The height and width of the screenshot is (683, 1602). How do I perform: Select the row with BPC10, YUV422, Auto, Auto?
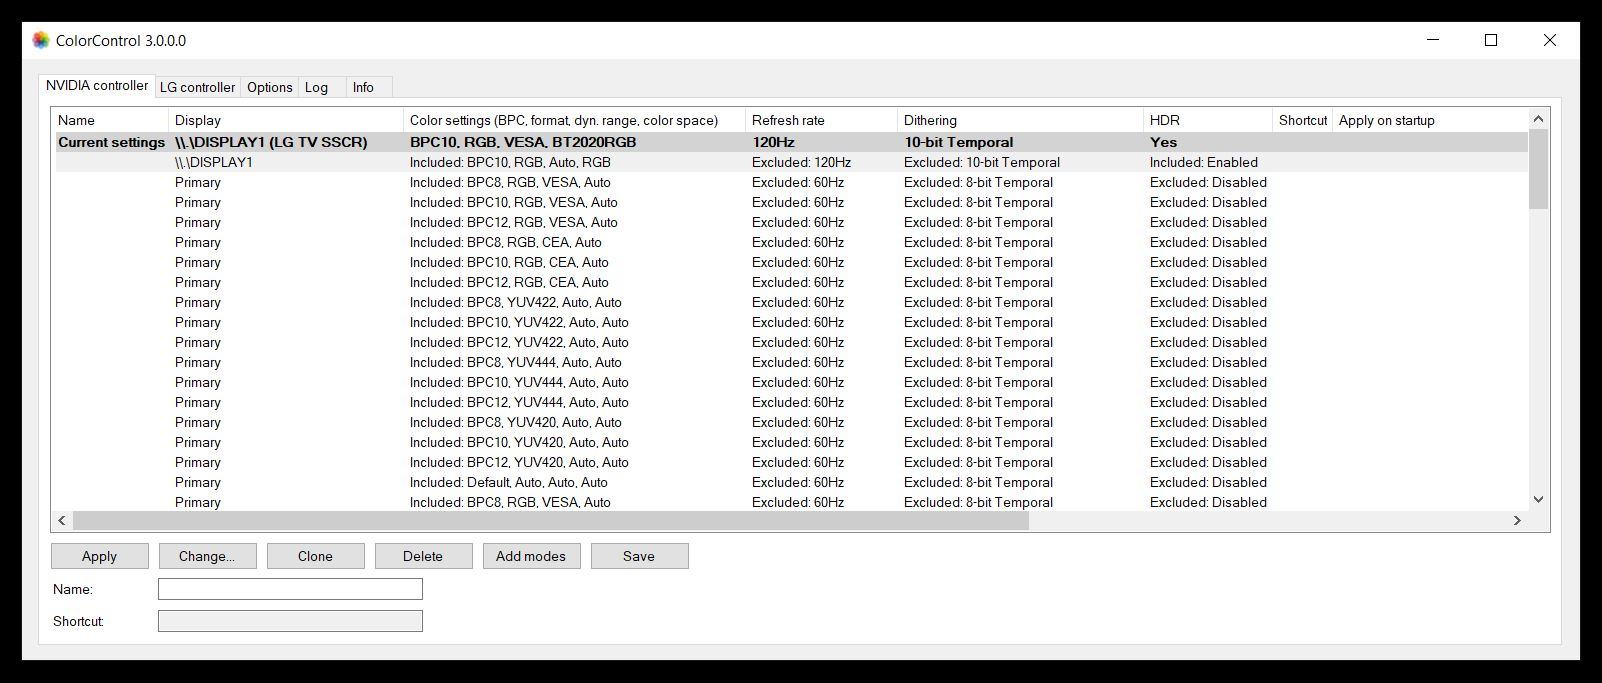pos(791,322)
